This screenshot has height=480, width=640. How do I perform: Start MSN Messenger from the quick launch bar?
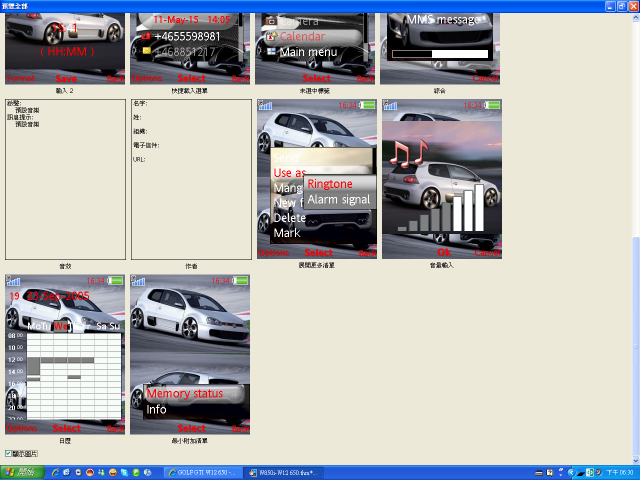(x=101, y=473)
